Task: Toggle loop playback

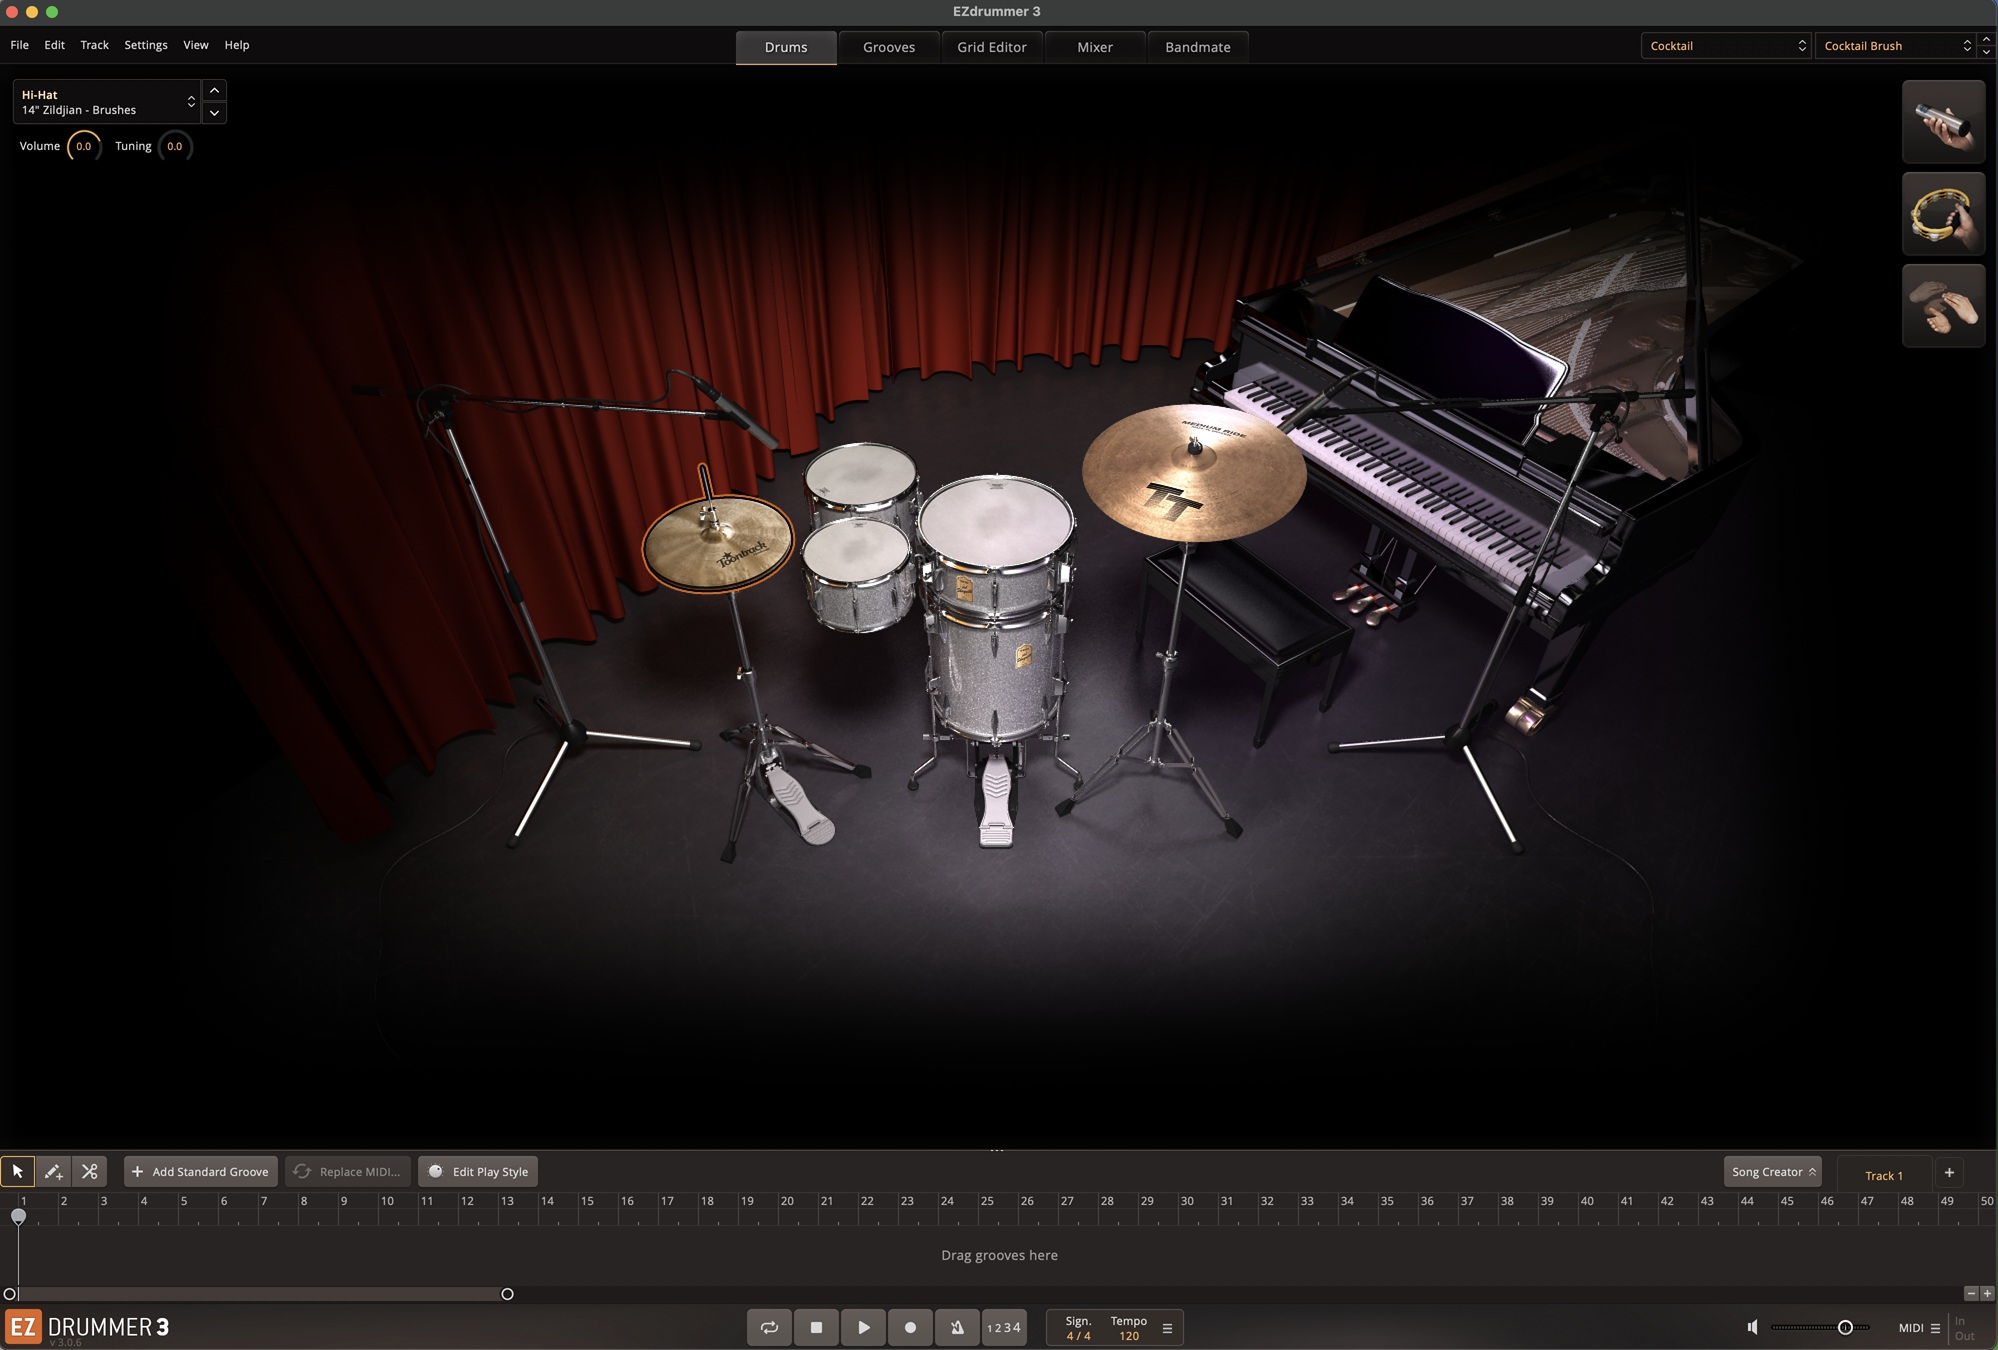Action: [x=769, y=1327]
